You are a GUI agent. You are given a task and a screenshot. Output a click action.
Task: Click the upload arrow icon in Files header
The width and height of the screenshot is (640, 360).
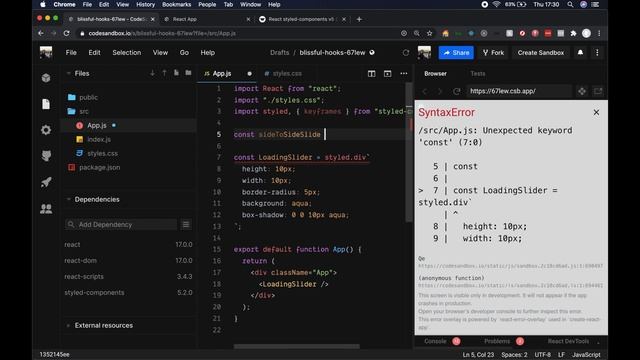pyautogui.click(x=164, y=73)
